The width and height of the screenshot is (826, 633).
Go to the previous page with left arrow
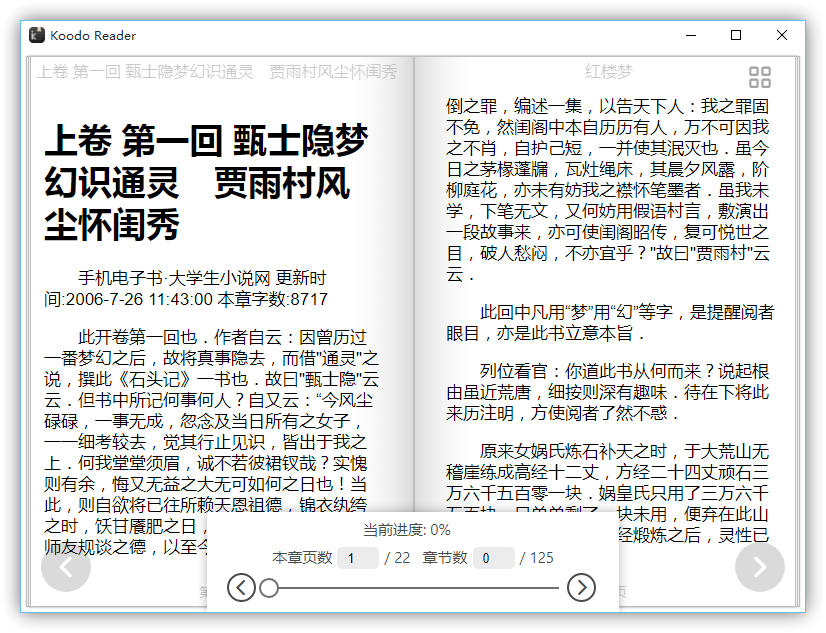(x=66, y=567)
